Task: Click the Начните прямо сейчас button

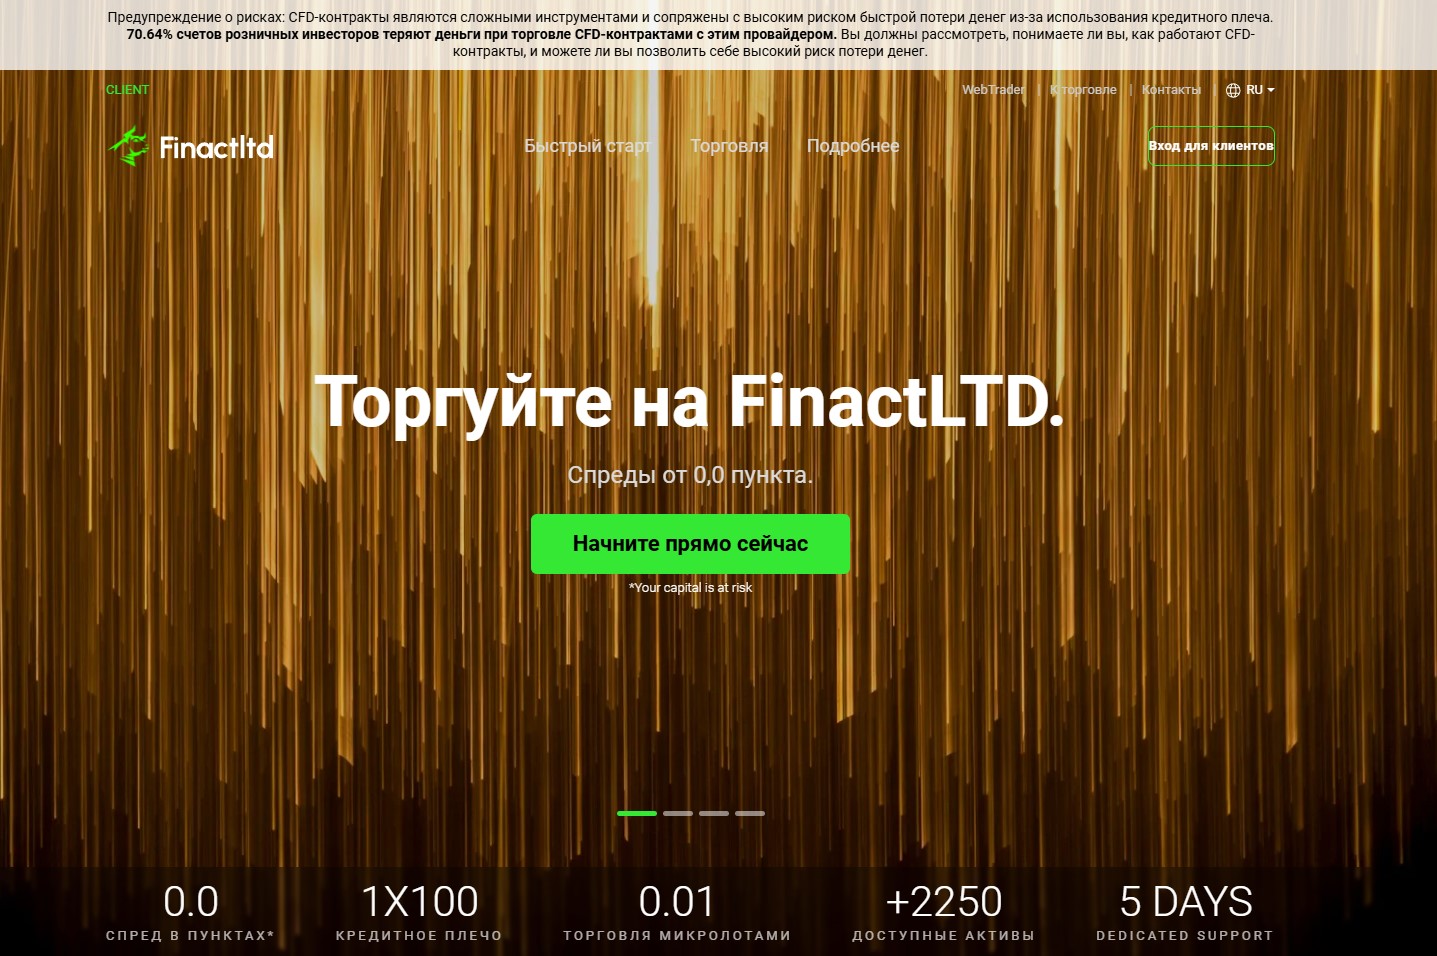Action: pos(690,544)
